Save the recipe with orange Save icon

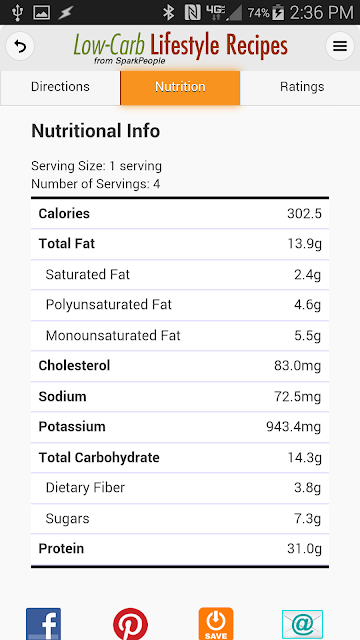click(x=216, y=624)
